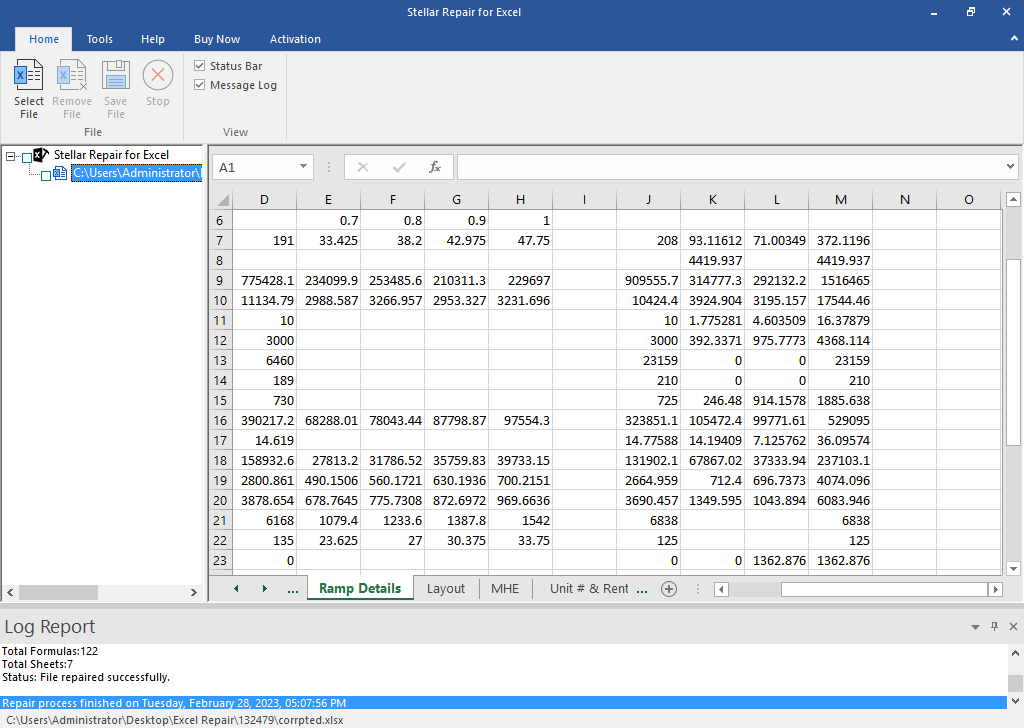Click the formula bar cancel X icon
This screenshot has width=1024, height=728.
pyautogui.click(x=363, y=168)
